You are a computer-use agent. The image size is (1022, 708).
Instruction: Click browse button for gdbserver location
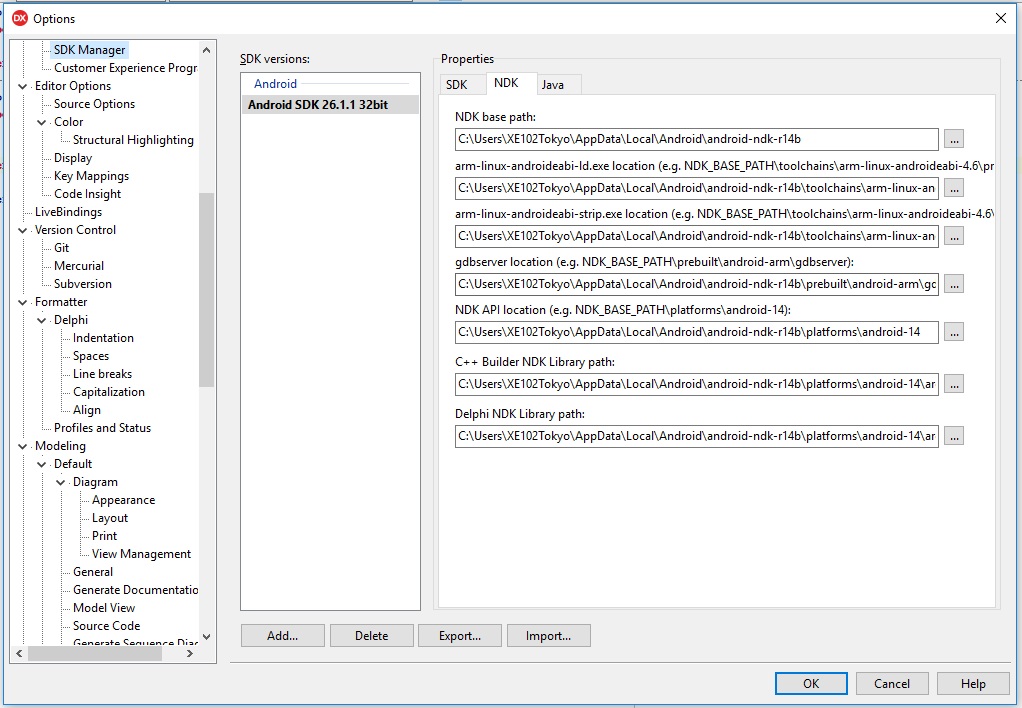[x=953, y=284]
